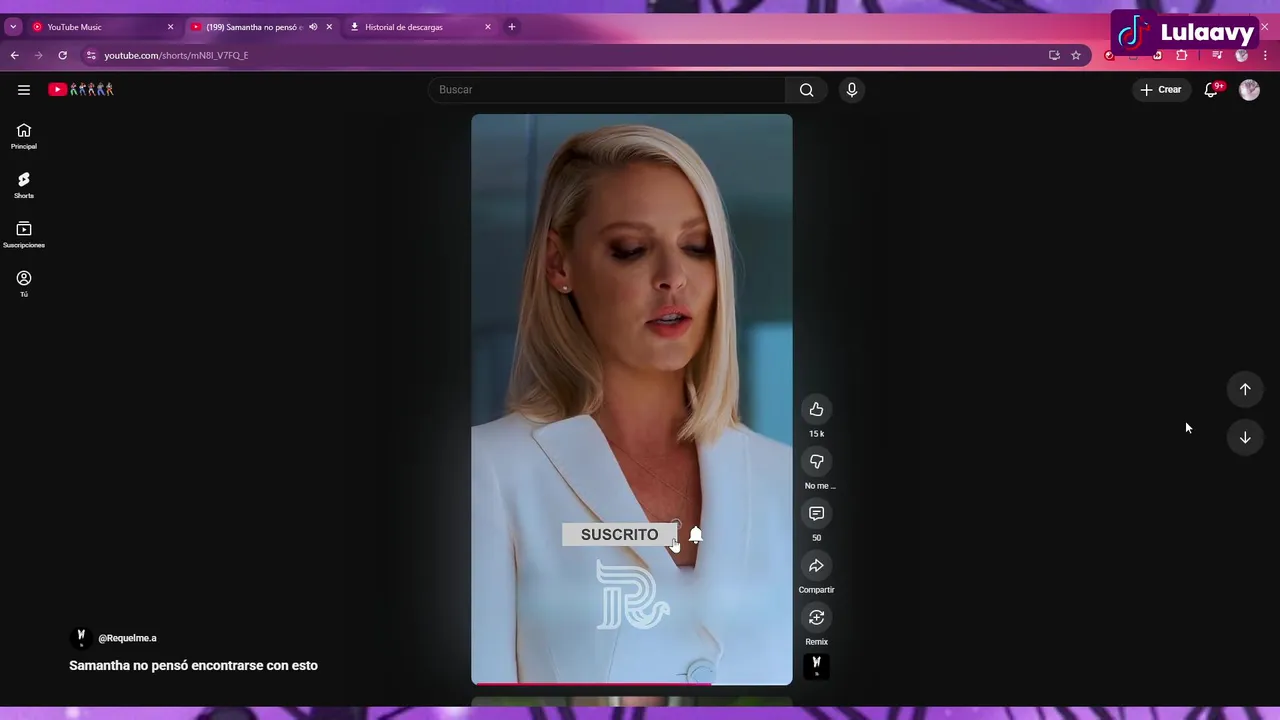Open Suscripciones in the sidebar
1280x720 pixels.
click(x=24, y=235)
